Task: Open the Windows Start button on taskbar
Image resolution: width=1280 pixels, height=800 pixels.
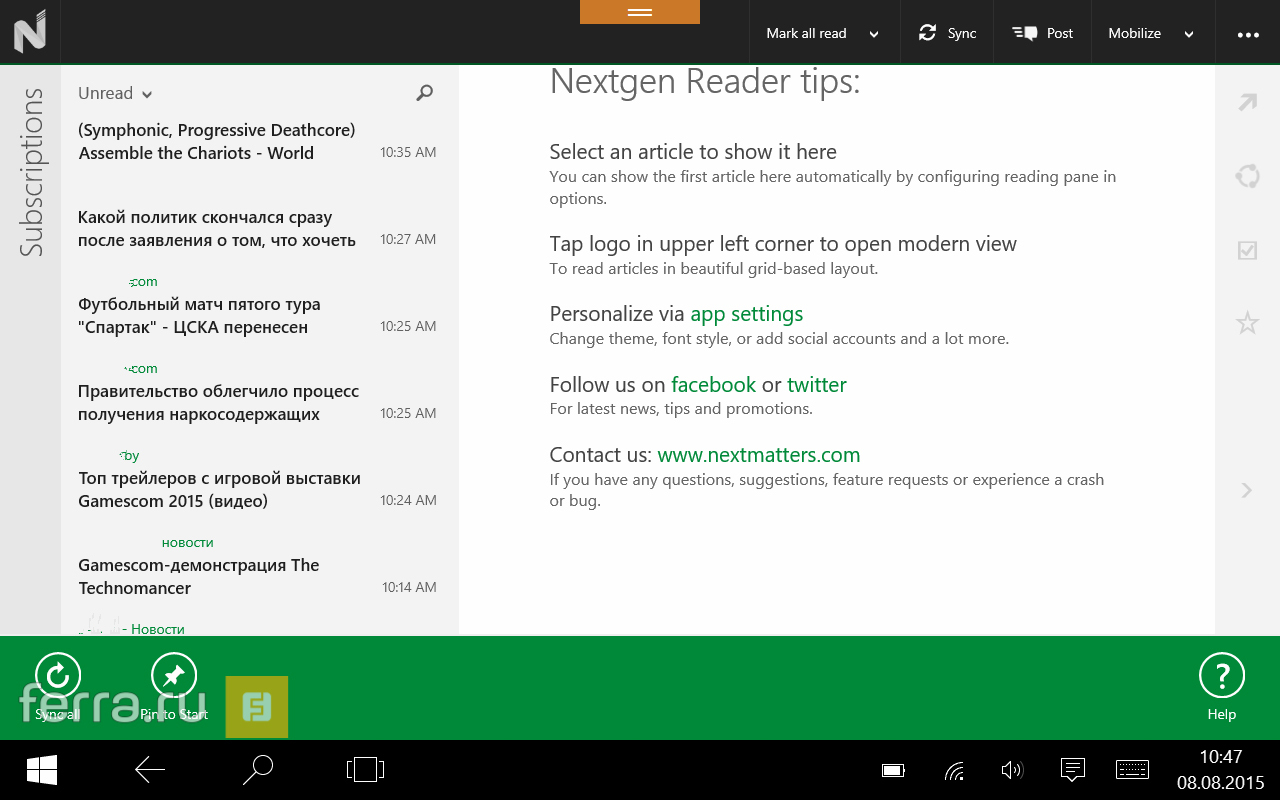Action: pos(42,770)
